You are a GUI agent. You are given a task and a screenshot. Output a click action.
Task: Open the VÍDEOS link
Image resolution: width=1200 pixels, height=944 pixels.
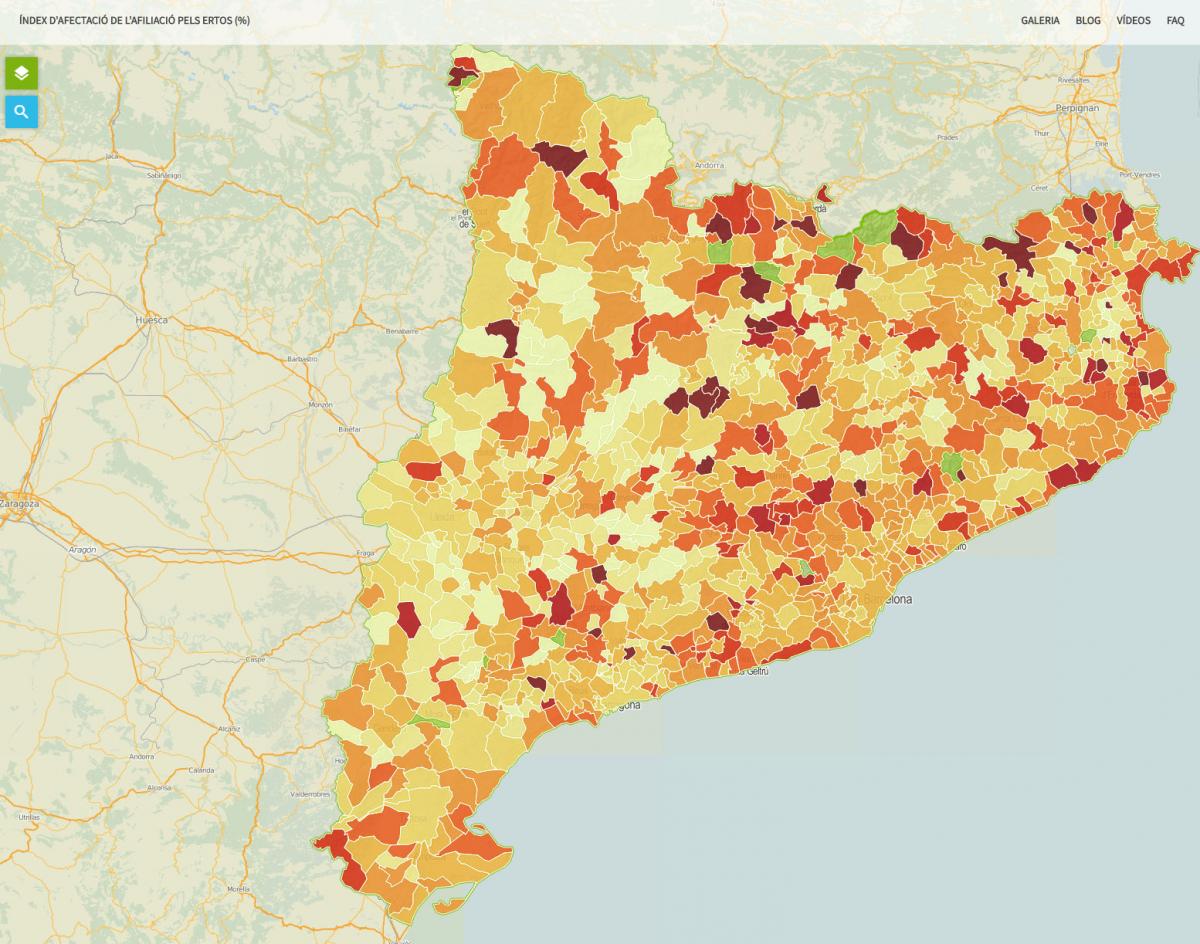pos(1133,21)
